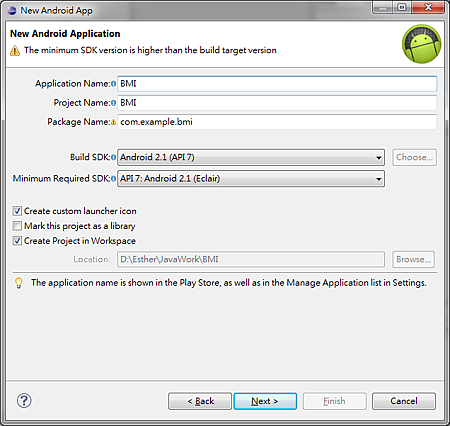This screenshot has width=450, height=426.
Task: Uncheck Create custom launcher icon
Action: pyautogui.click(x=17, y=211)
